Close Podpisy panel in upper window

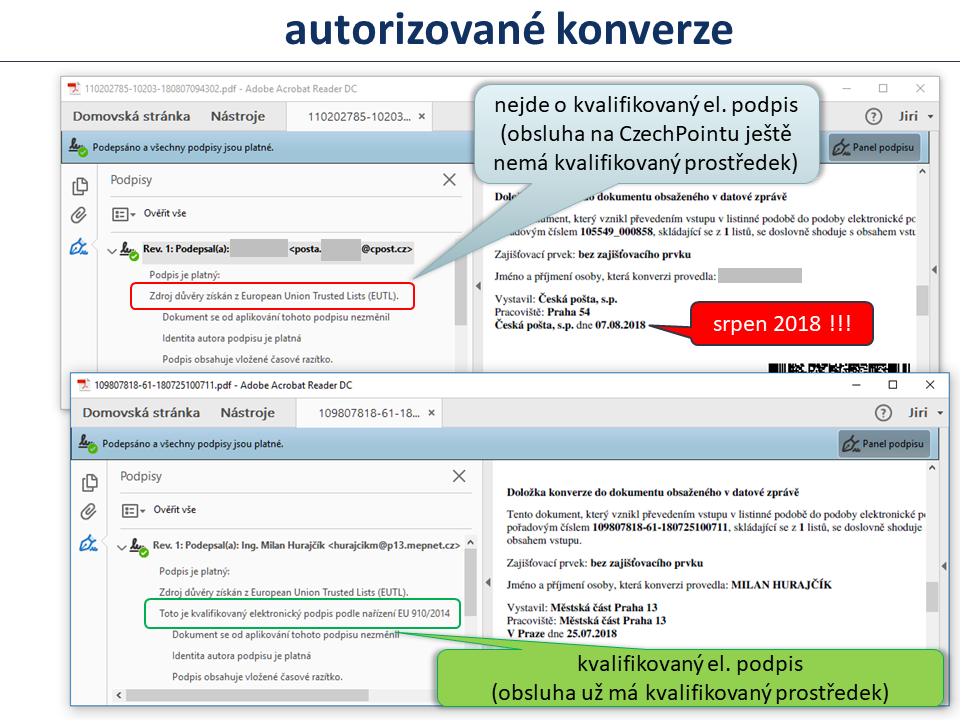tap(449, 179)
